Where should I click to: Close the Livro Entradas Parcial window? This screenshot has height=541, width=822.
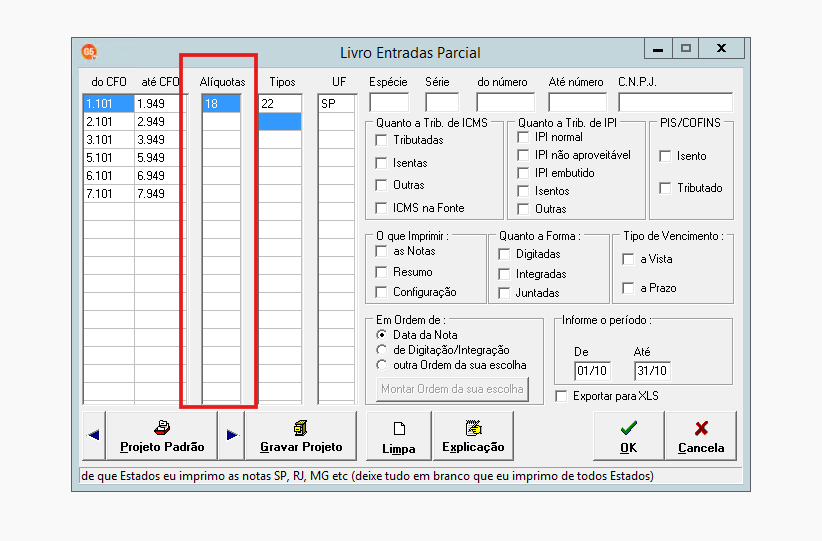click(x=721, y=48)
